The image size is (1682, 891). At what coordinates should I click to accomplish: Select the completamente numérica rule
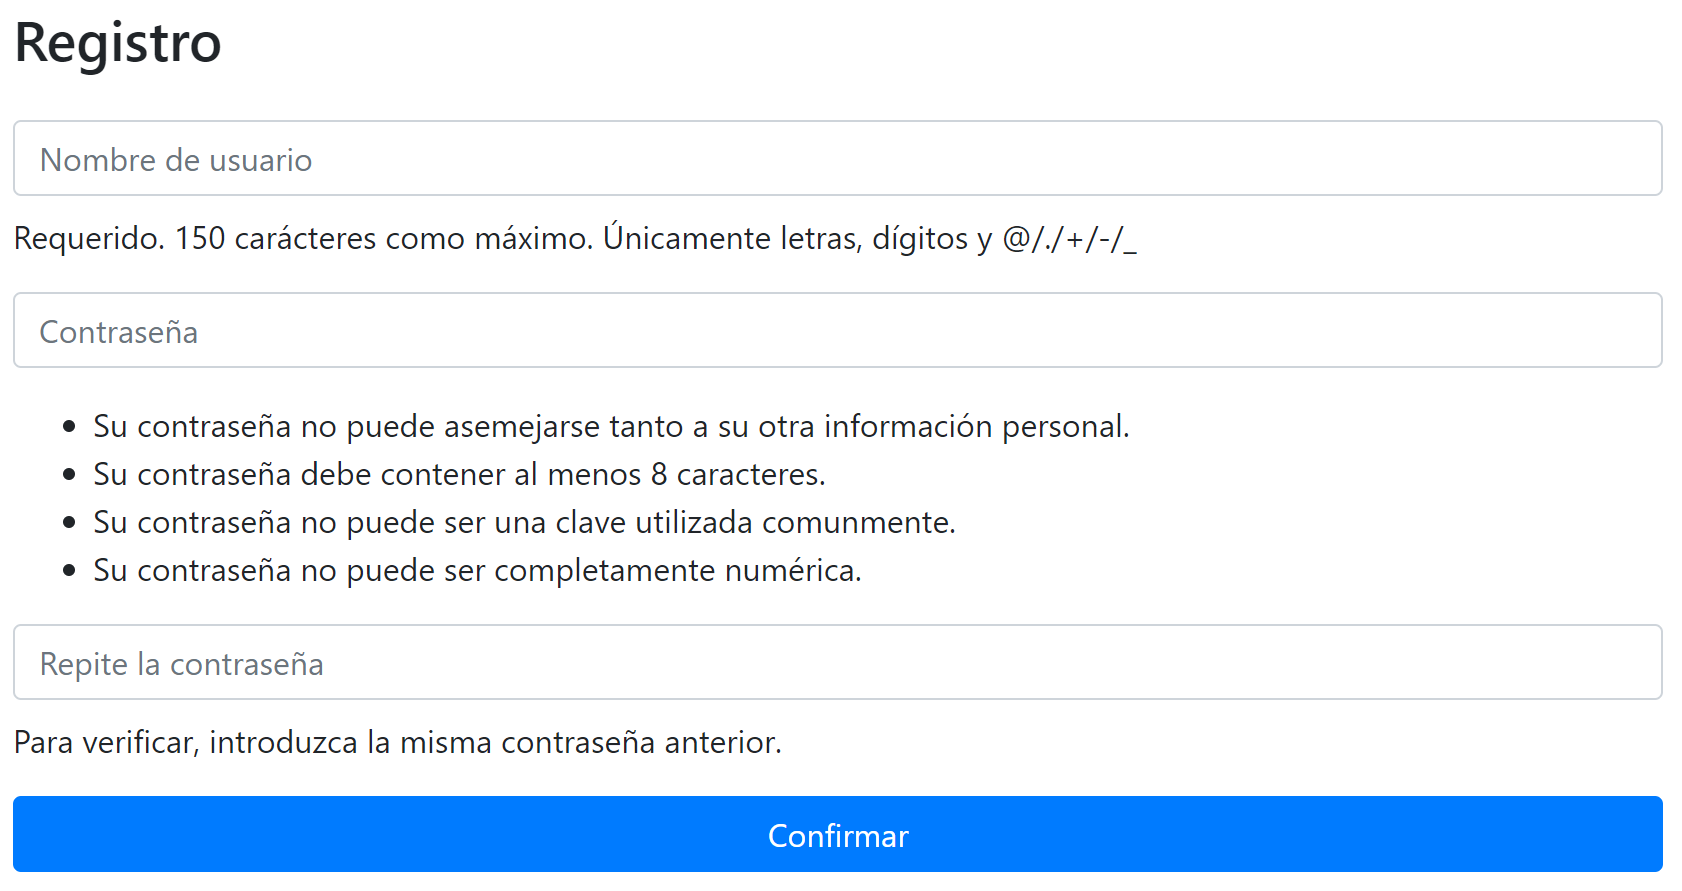tap(477, 571)
